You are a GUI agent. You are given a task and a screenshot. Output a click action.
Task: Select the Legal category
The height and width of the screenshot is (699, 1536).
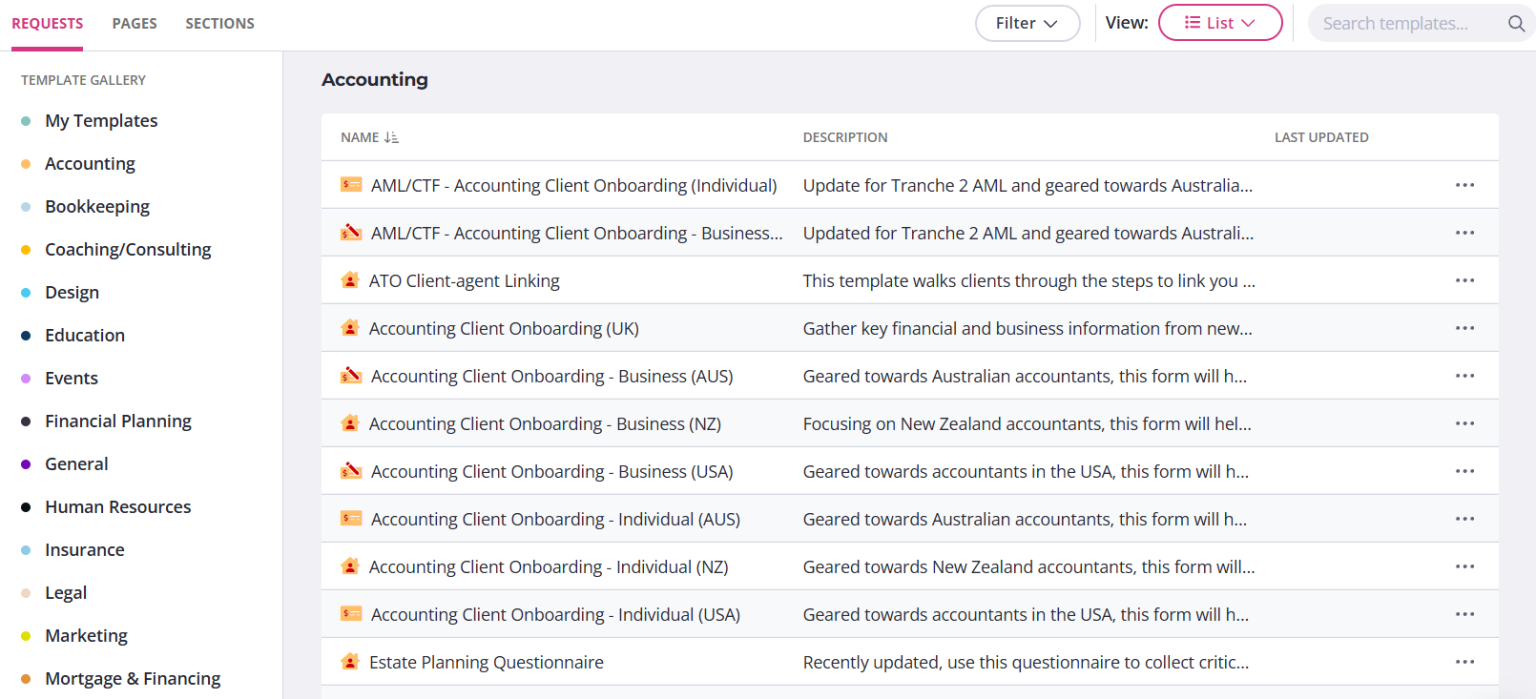coord(66,594)
